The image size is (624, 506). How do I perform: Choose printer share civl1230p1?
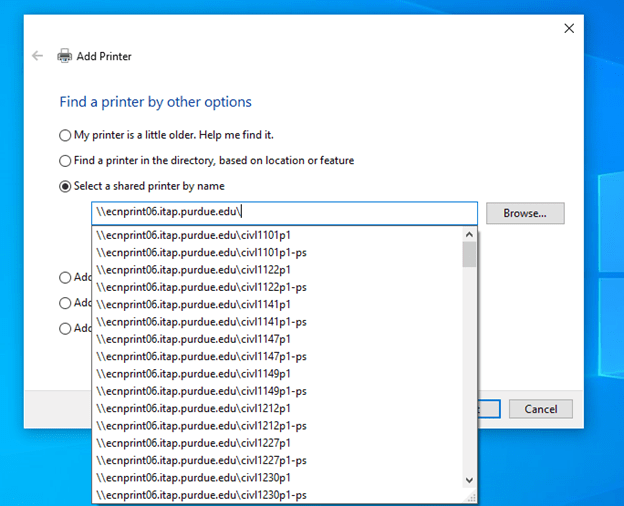pyautogui.click(x=277, y=478)
